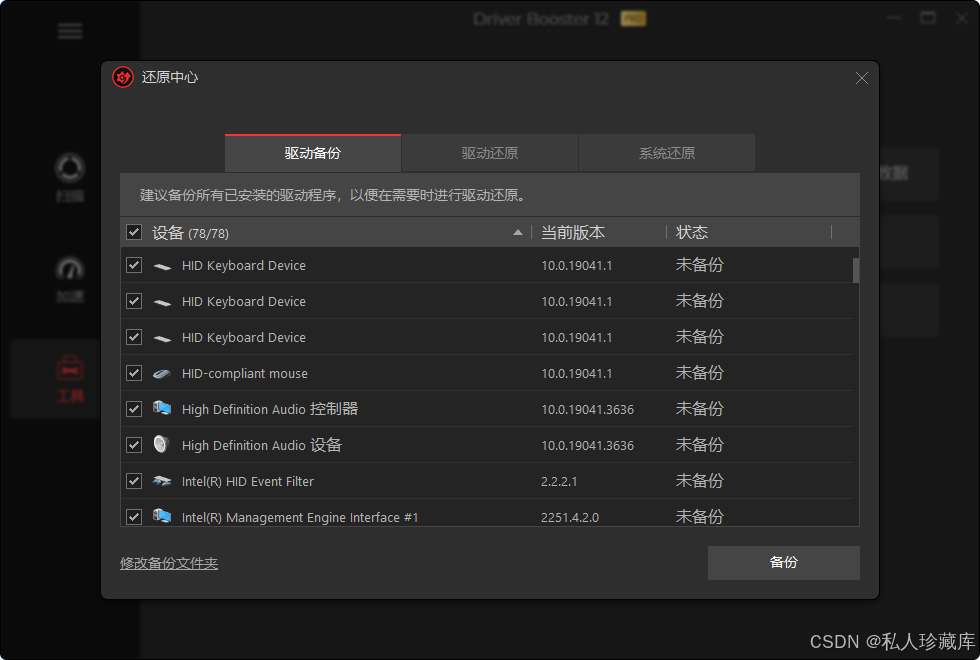The width and height of the screenshot is (980, 660).
Task: Click the 未备份 status of Intel HID Event Filter
Action: [699, 481]
